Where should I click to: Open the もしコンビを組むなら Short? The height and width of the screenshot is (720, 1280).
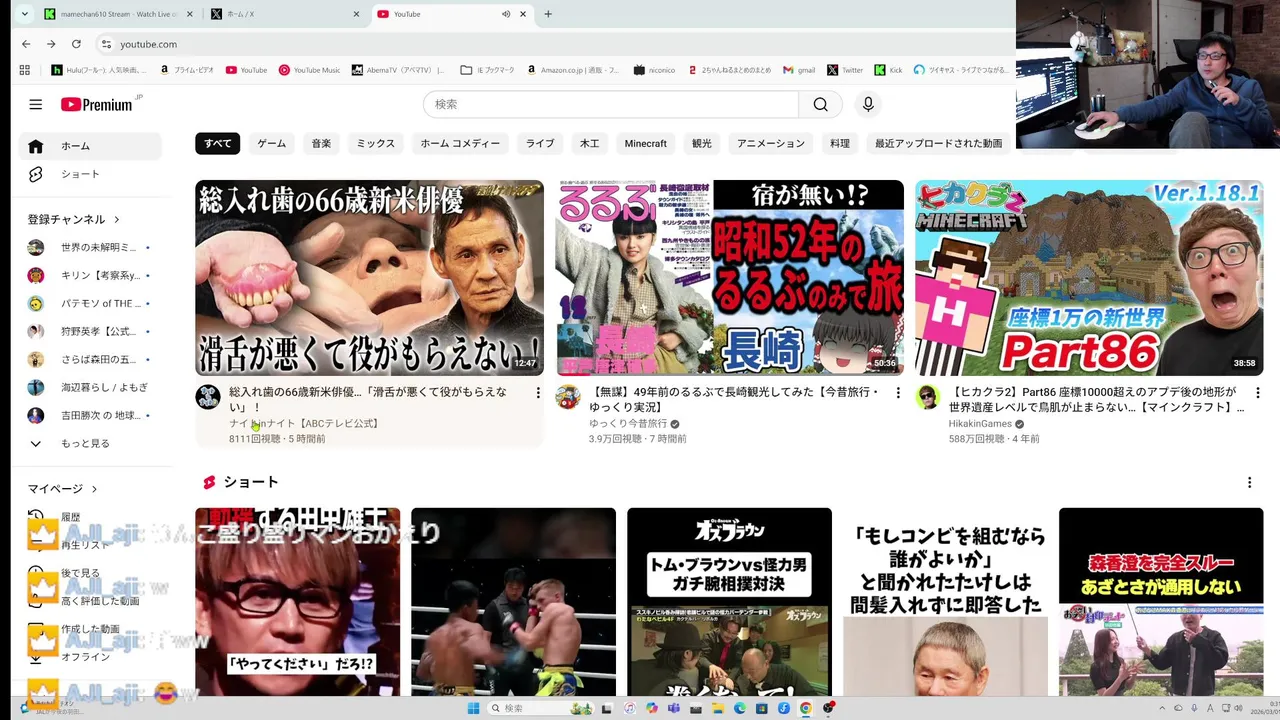point(945,602)
